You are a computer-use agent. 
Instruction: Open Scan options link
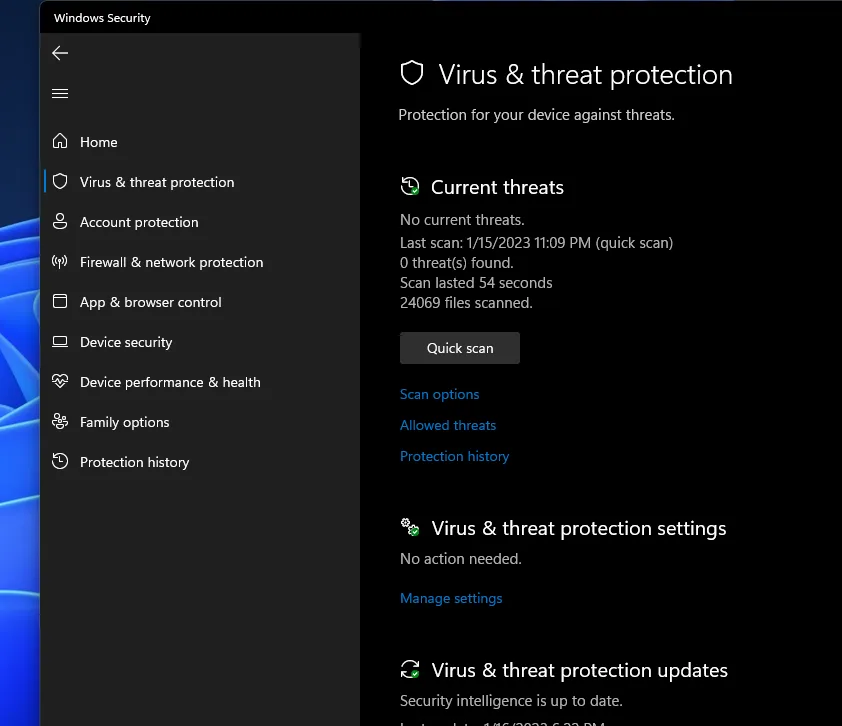click(x=439, y=394)
